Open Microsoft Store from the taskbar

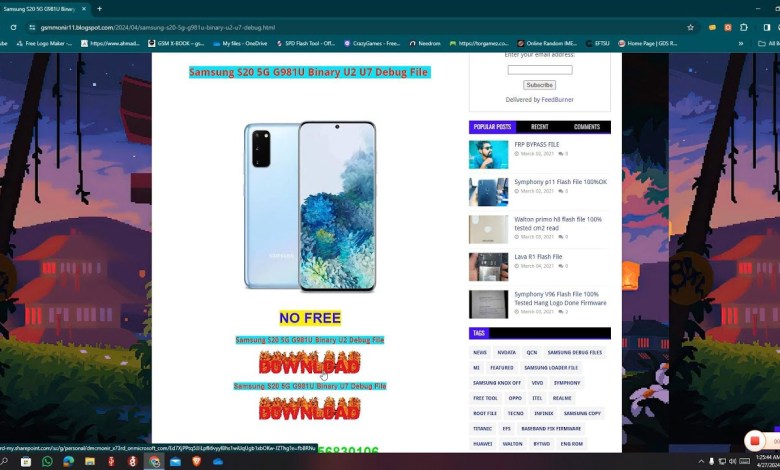(x=26, y=462)
